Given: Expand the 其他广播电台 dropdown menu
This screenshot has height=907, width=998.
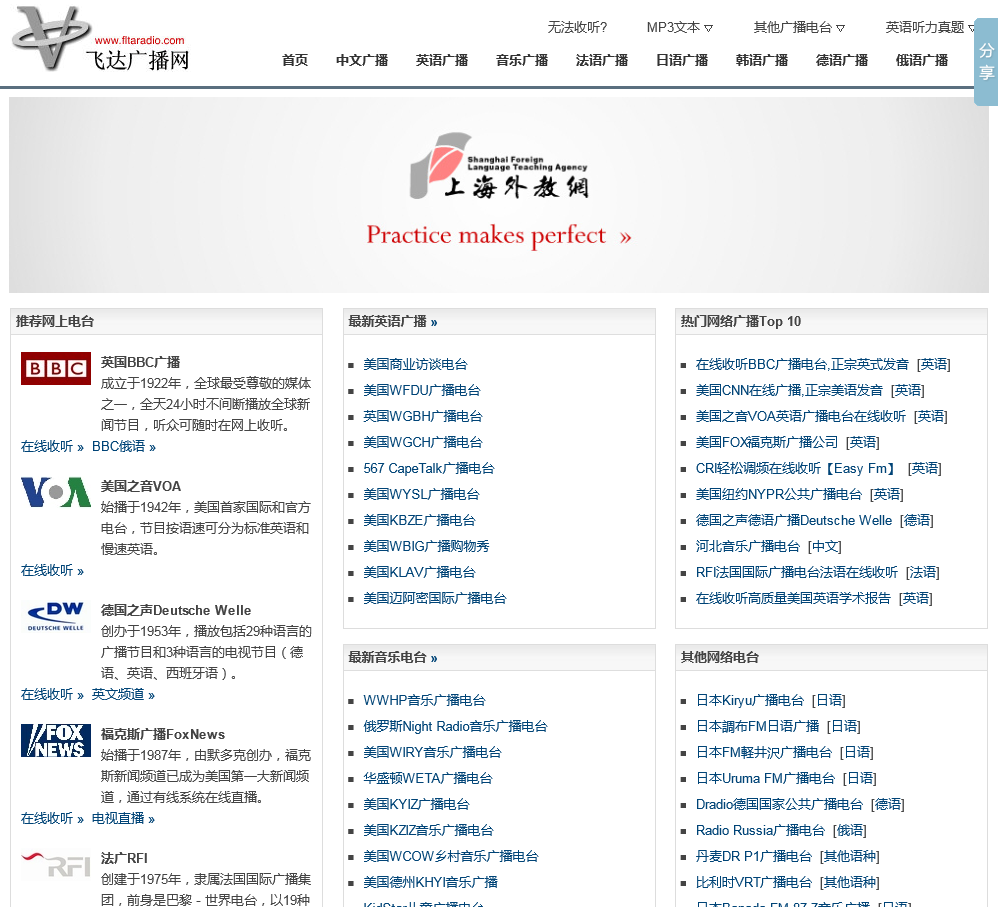Looking at the screenshot, I should tap(799, 27).
